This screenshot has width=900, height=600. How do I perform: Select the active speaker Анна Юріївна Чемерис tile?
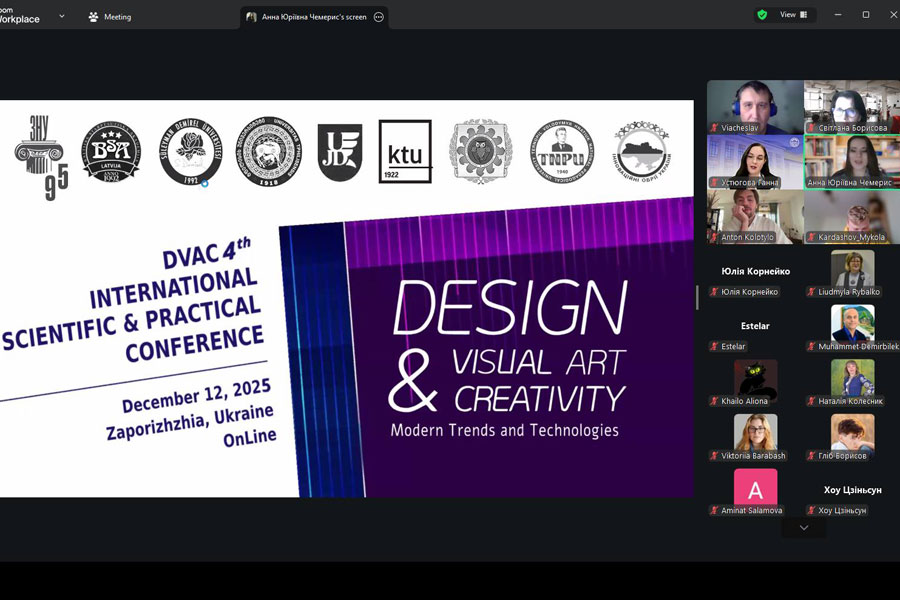coord(851,160)
